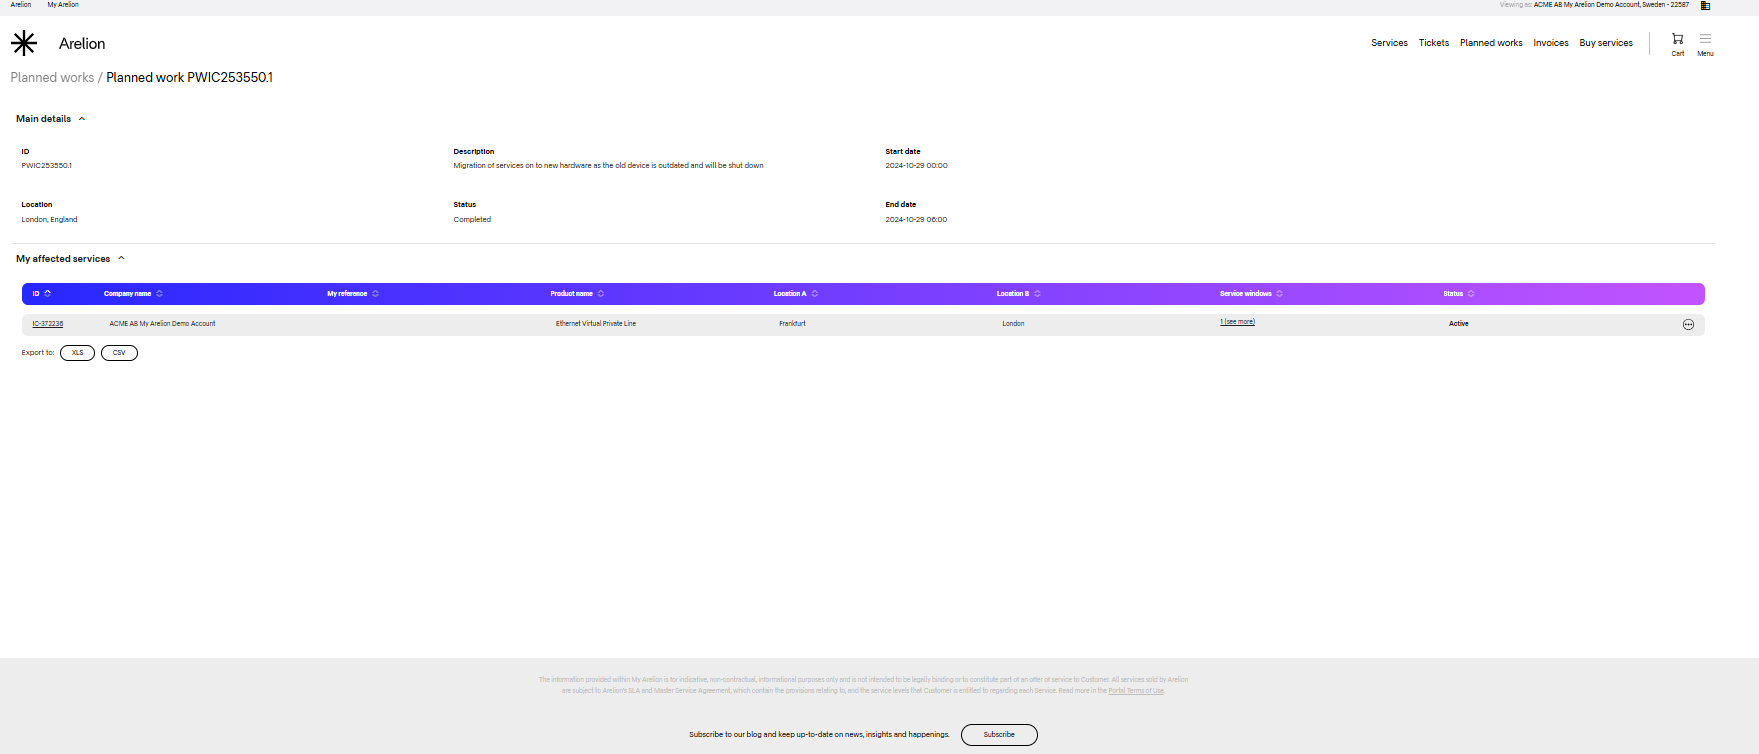Click the Subscribe button in footer
Screen dimensions: 1759x754
click(x=999, y=735)
